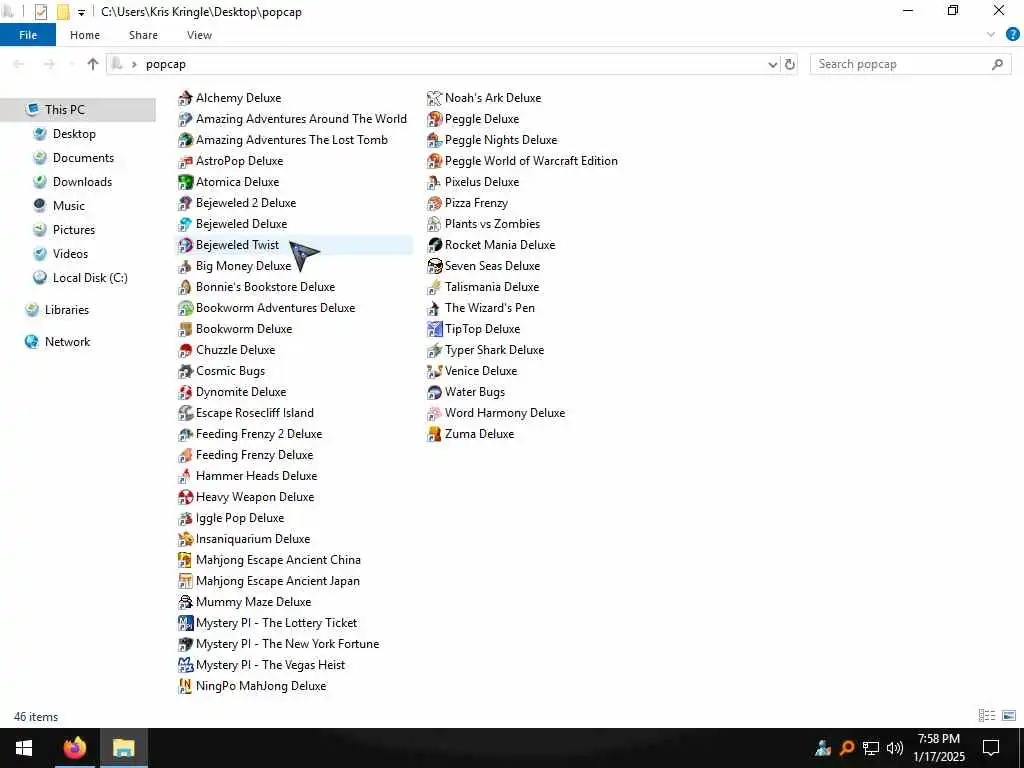Select the Peggle Deluxe icon
Screen dimensions: 1024x768
pyautogui.click(x=434, y=119)
